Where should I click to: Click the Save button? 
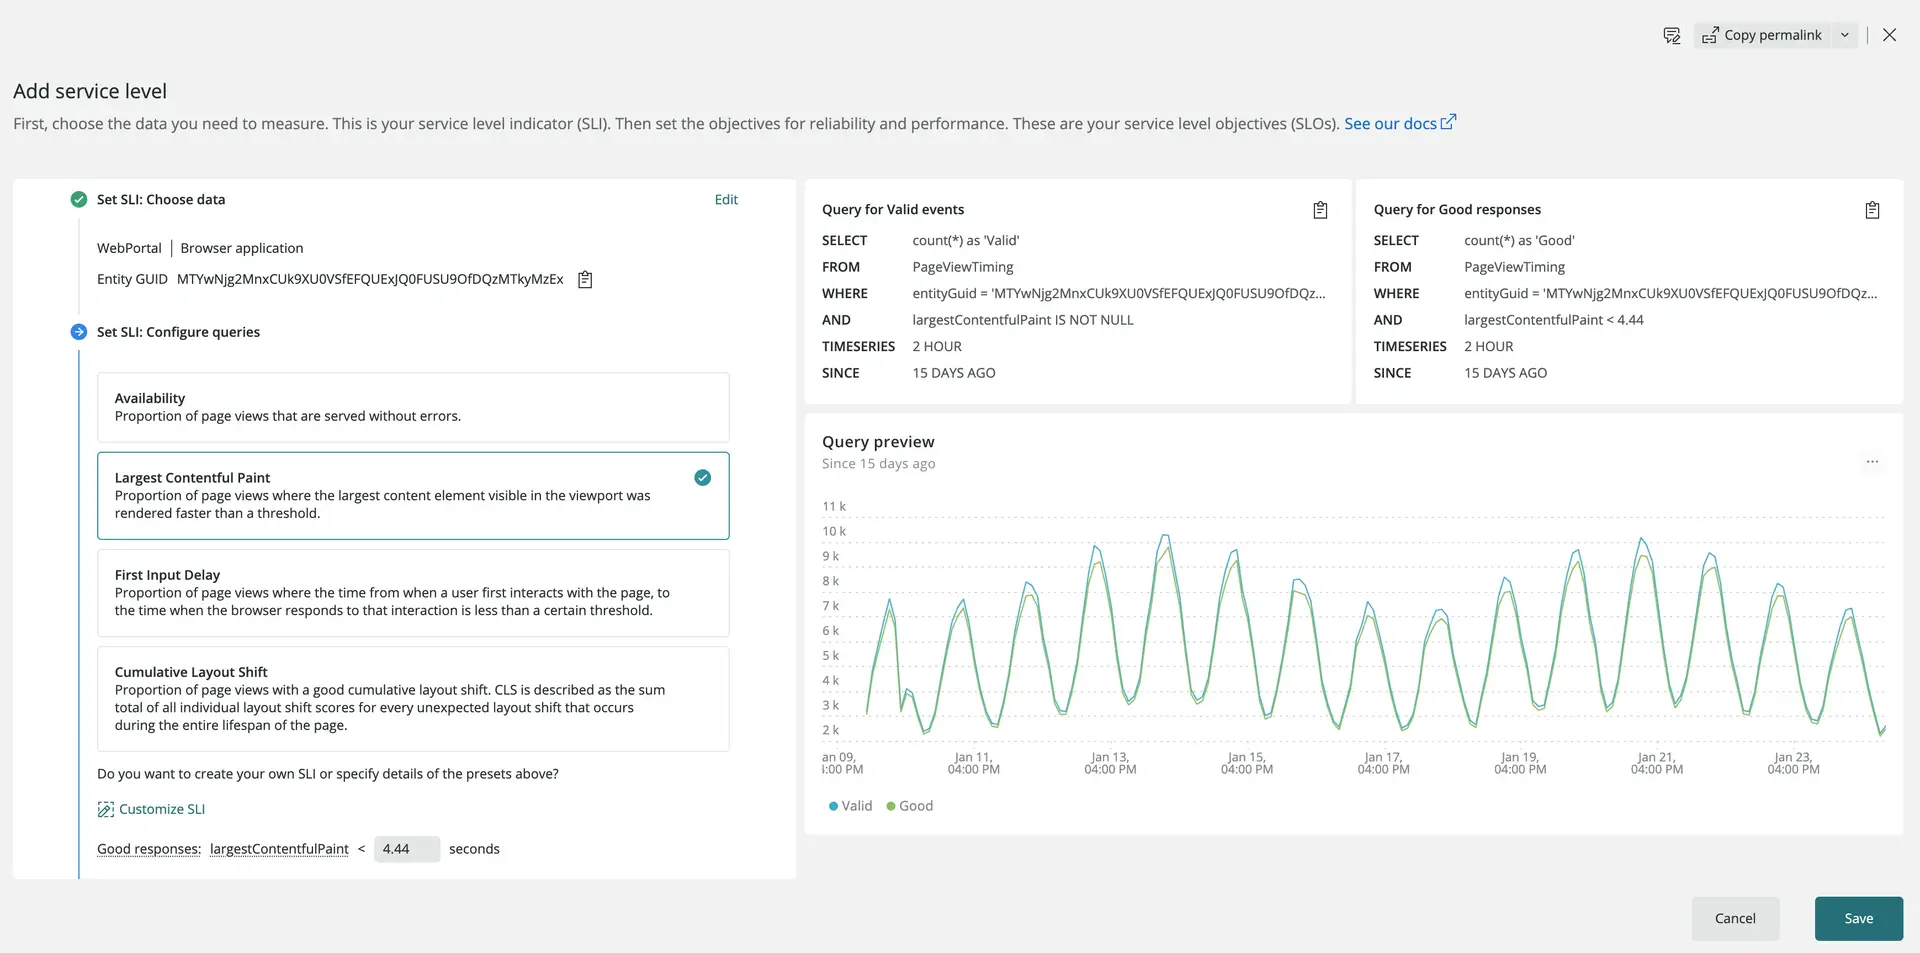point(1858,918)
